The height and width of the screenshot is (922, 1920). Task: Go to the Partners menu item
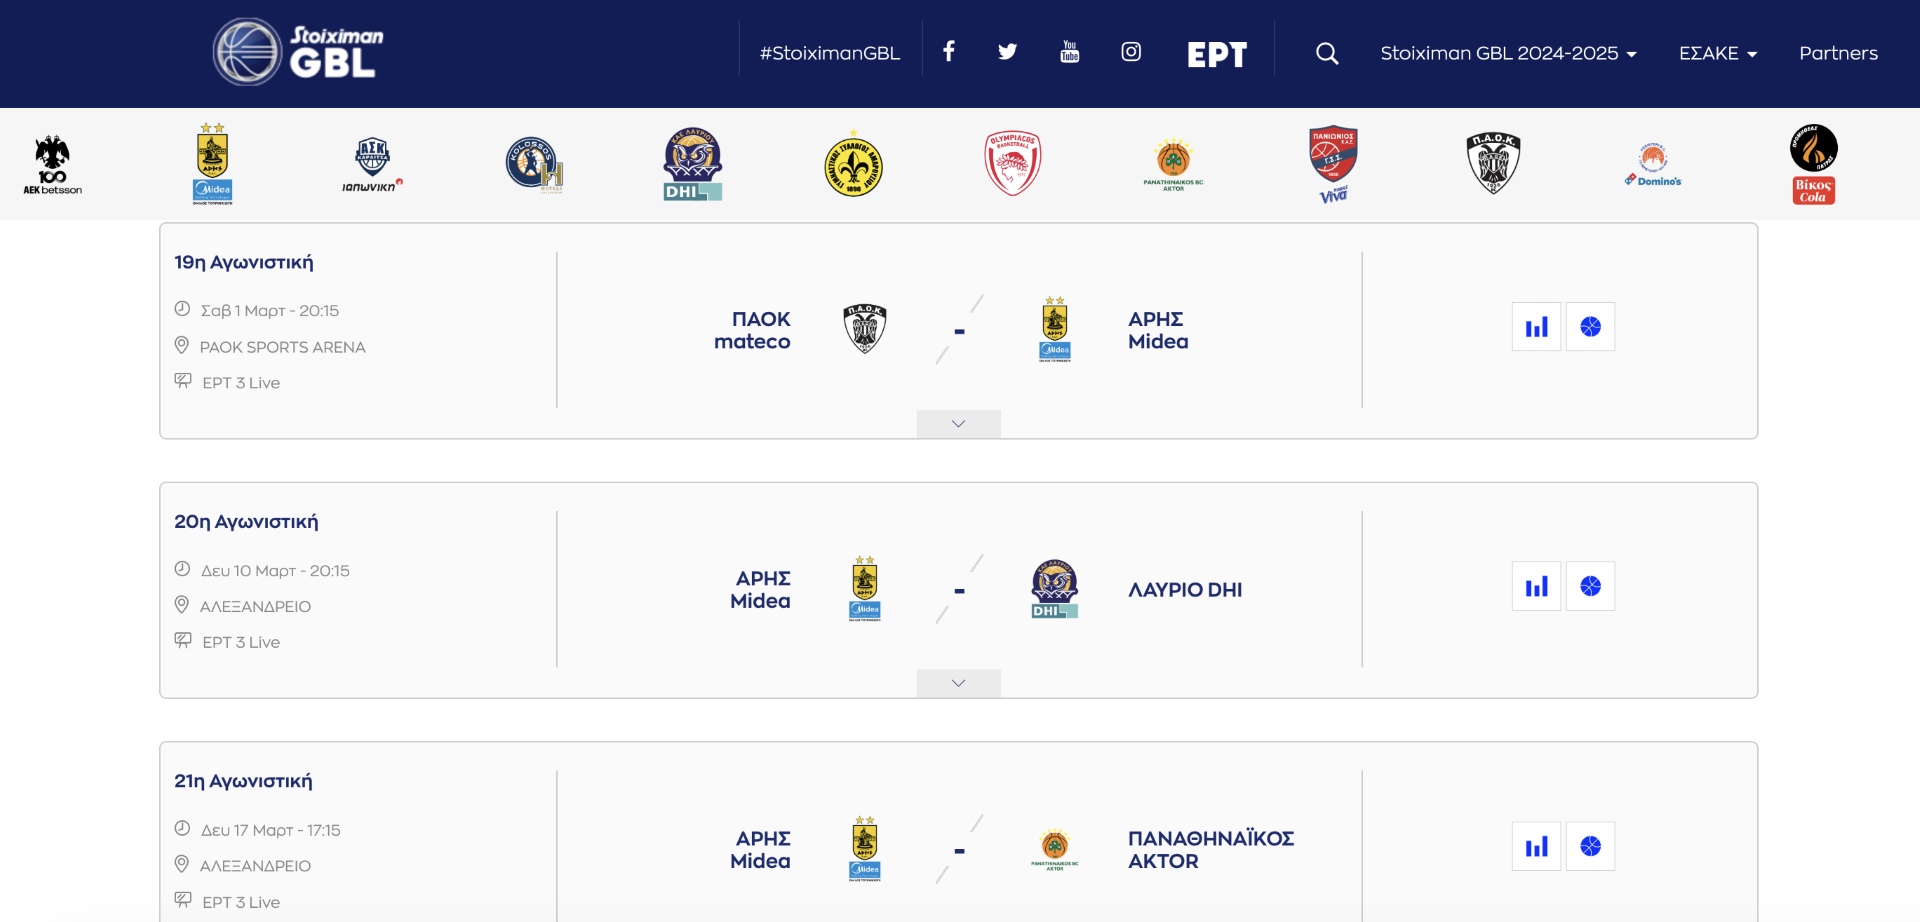(1838, 53)
